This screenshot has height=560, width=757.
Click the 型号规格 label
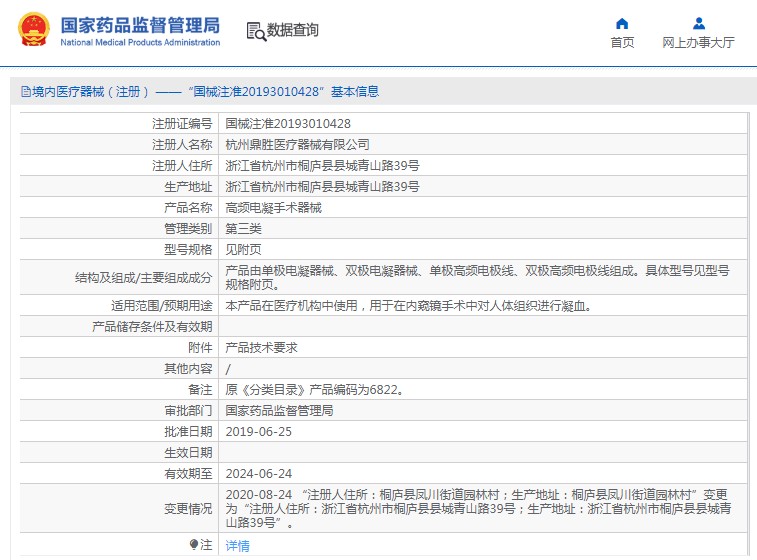(188, 250)
